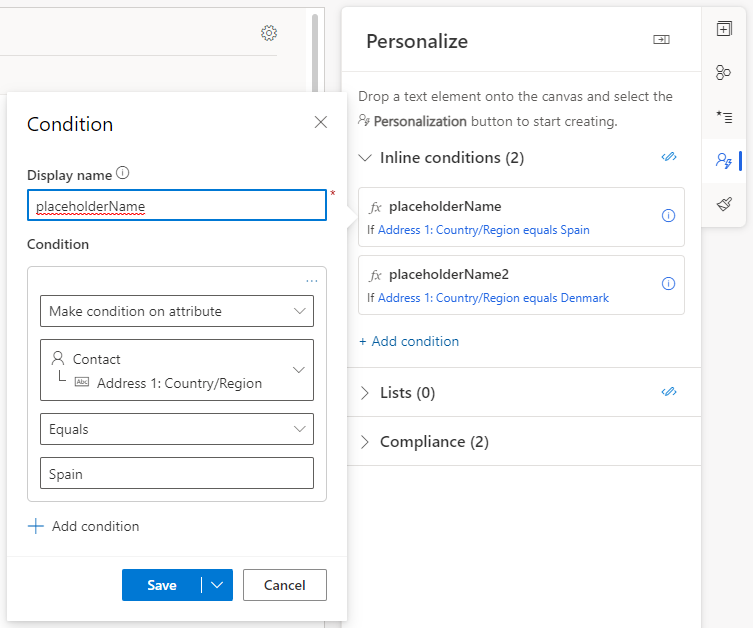This screenshot has height=628, width=753.
Task: Click the Save button
Action: [x=161, y=585]
